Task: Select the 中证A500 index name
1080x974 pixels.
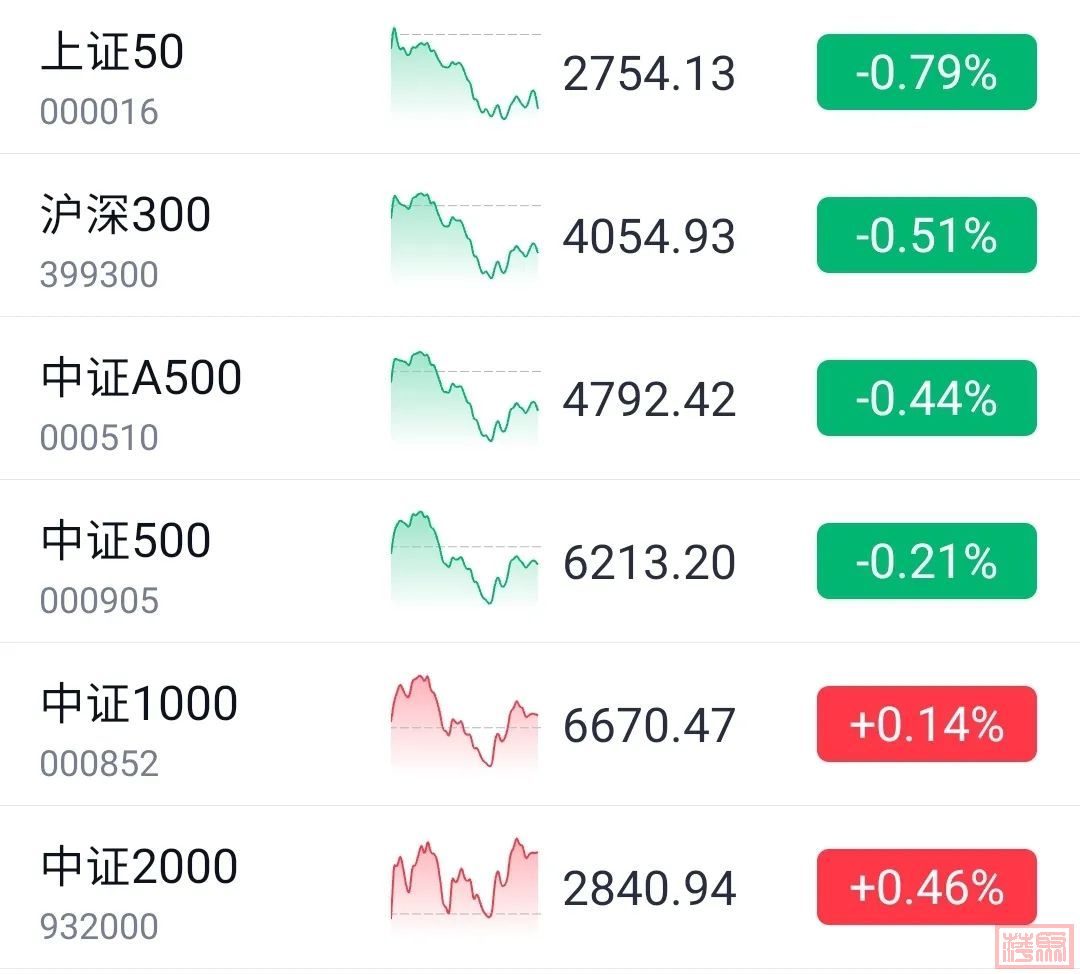Action: 141,378
